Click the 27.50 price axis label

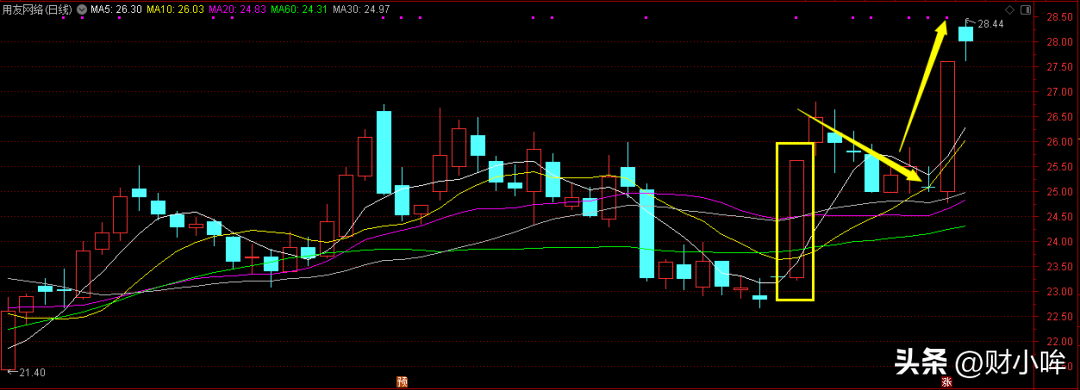click(x=1060, y=67)
